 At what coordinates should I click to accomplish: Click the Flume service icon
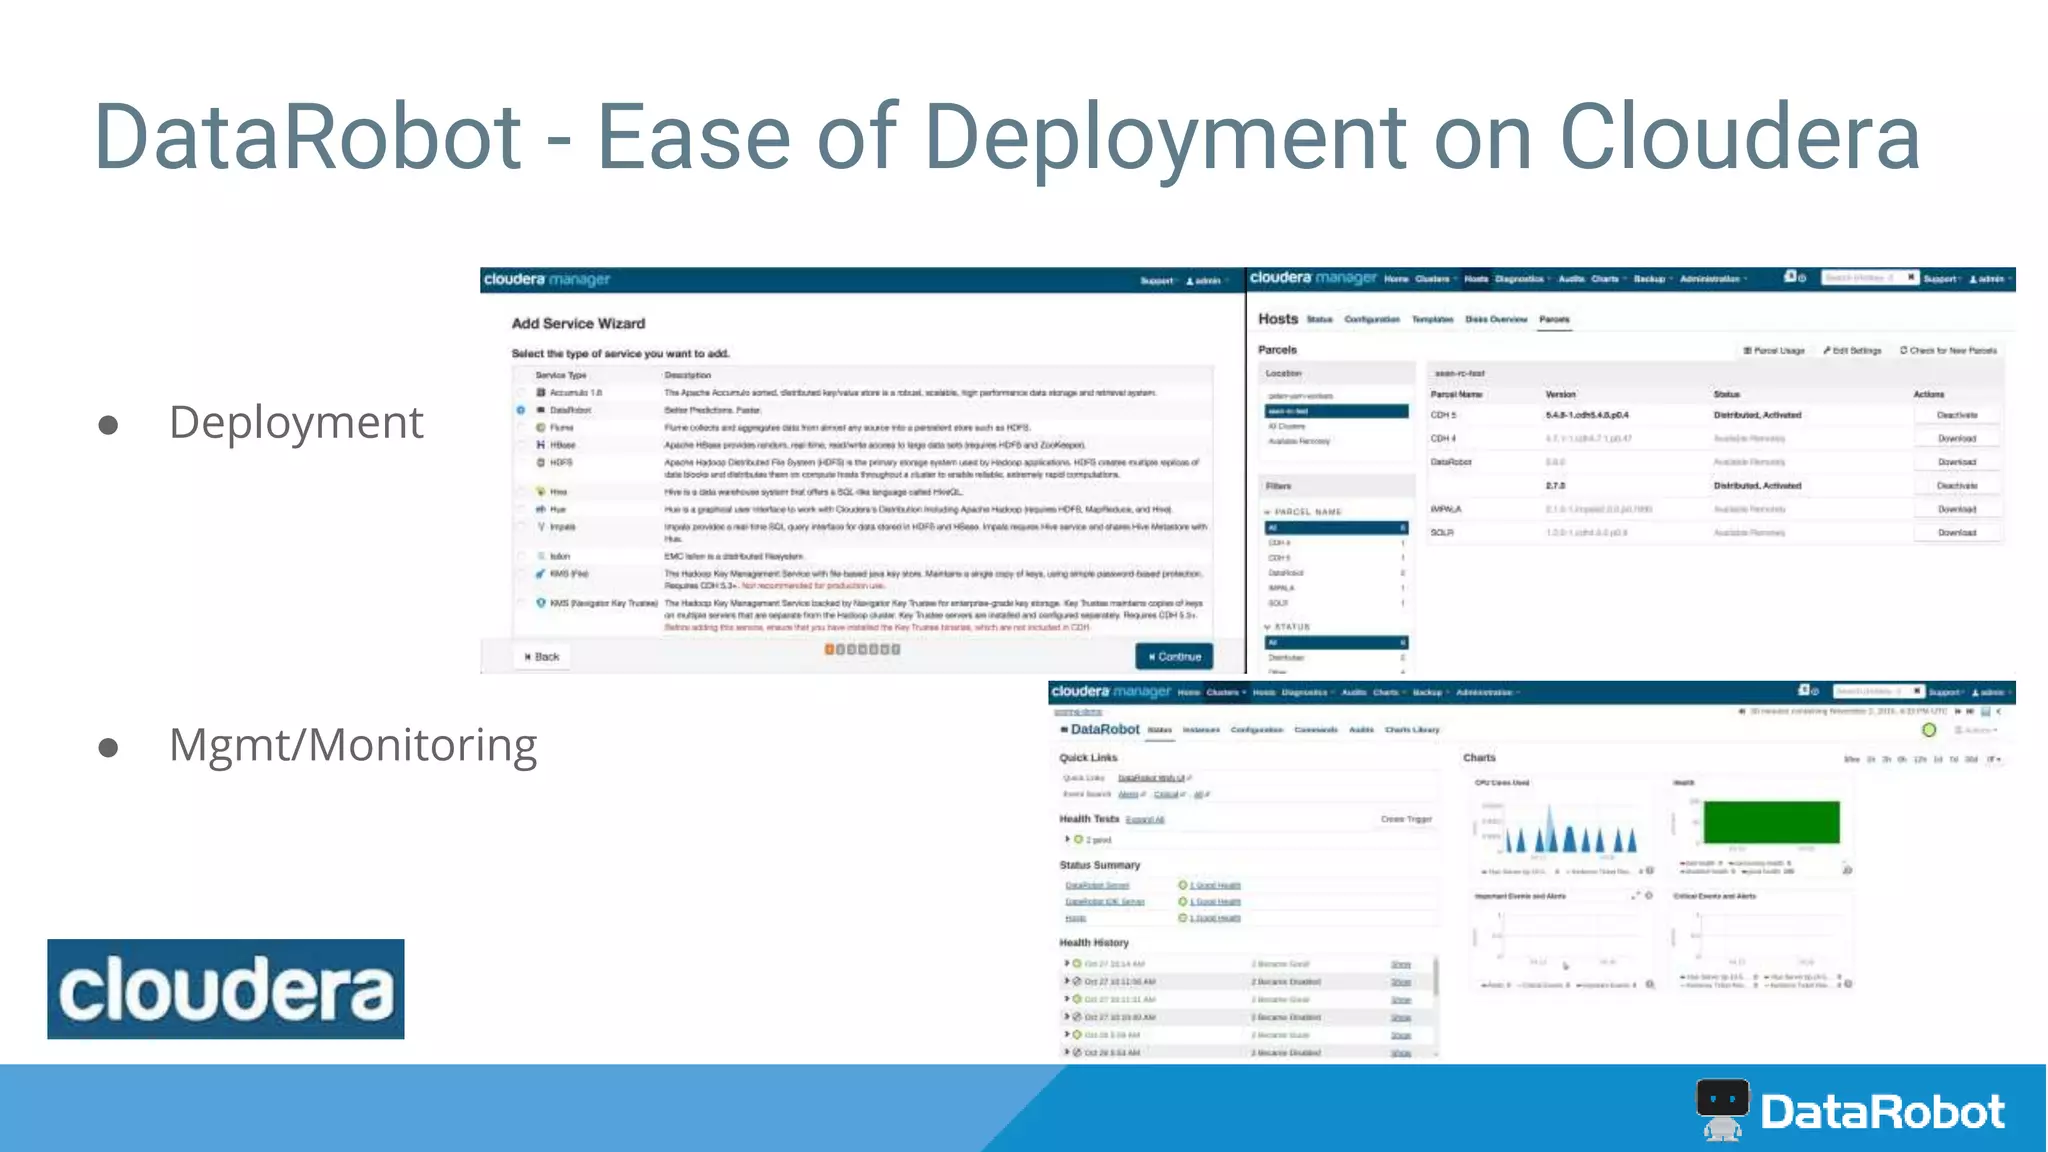coord(541,427)
